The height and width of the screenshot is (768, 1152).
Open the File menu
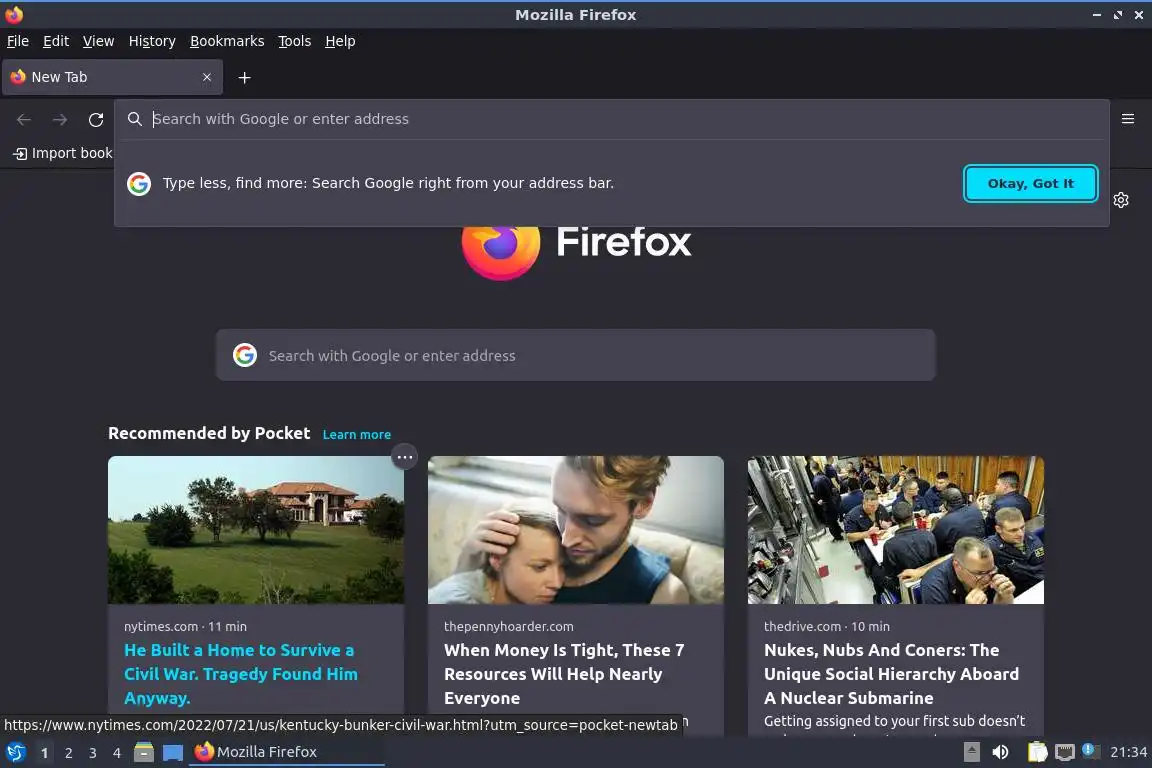pyautogui.click(x=18, y=41)
